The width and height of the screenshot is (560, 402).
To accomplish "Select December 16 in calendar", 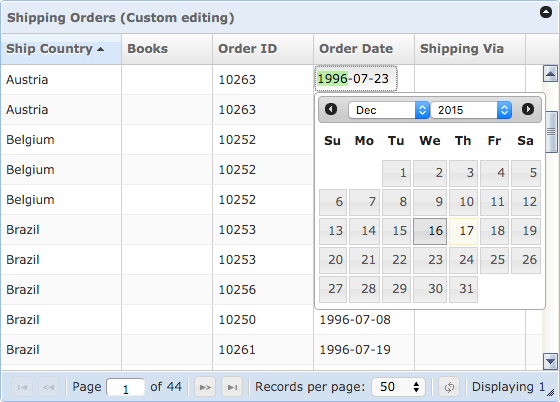I will click(430, 231).
